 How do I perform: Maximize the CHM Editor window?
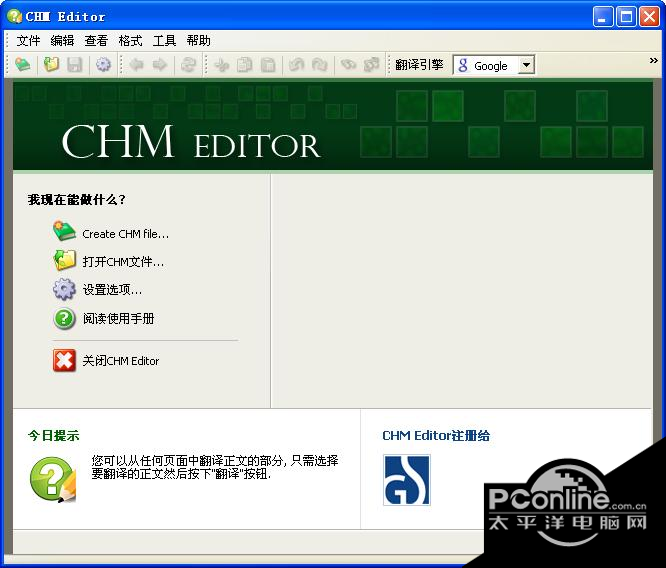[626, 17]
